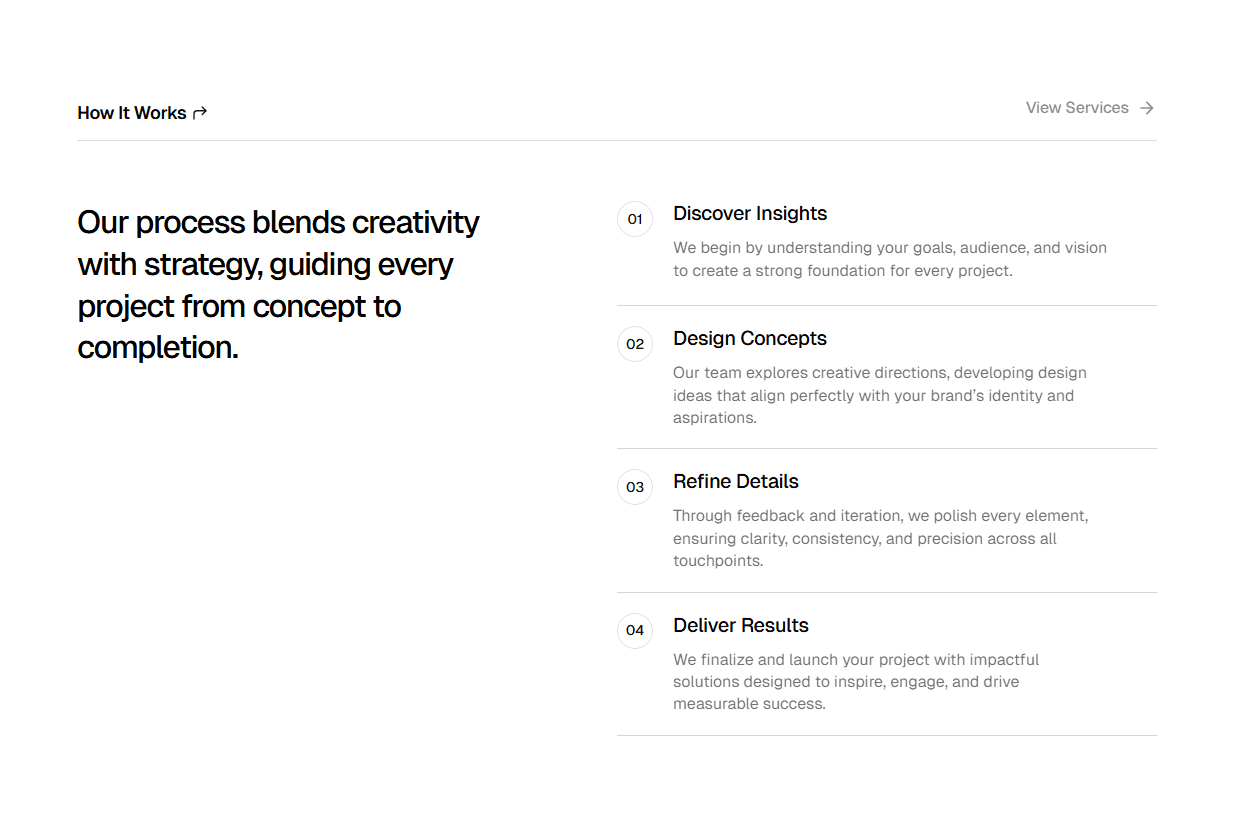Expand the Discover Insights step
Screen dimensions: 1234x833
coord(750,213)
